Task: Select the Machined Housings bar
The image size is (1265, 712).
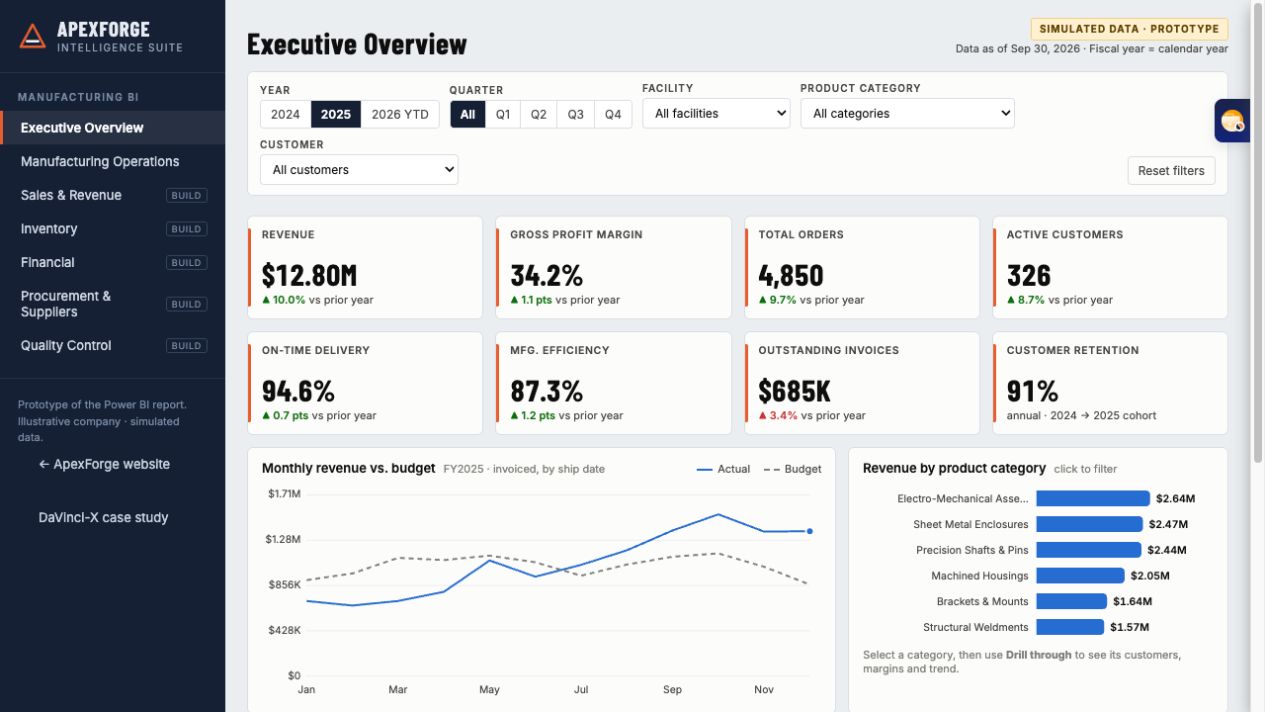Action: coord(1080,576)
